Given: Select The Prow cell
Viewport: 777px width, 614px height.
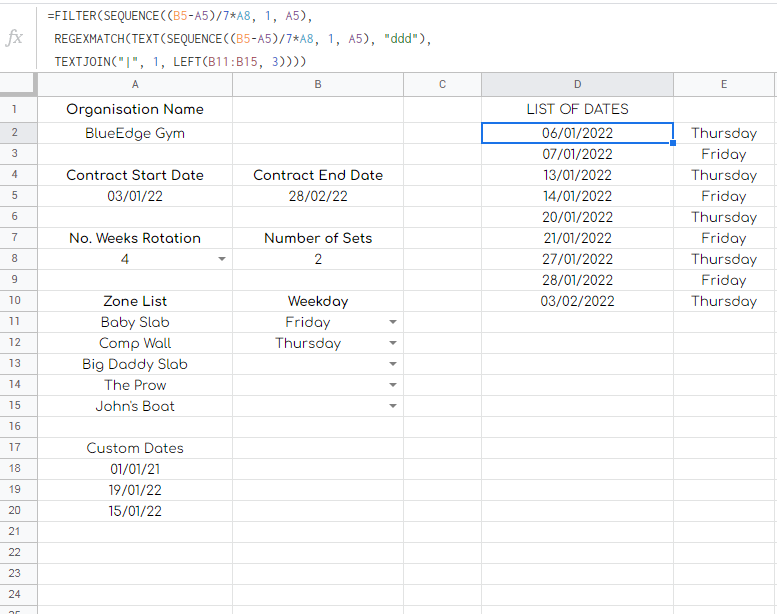Looking at the screenshot, I should (135, 385).
